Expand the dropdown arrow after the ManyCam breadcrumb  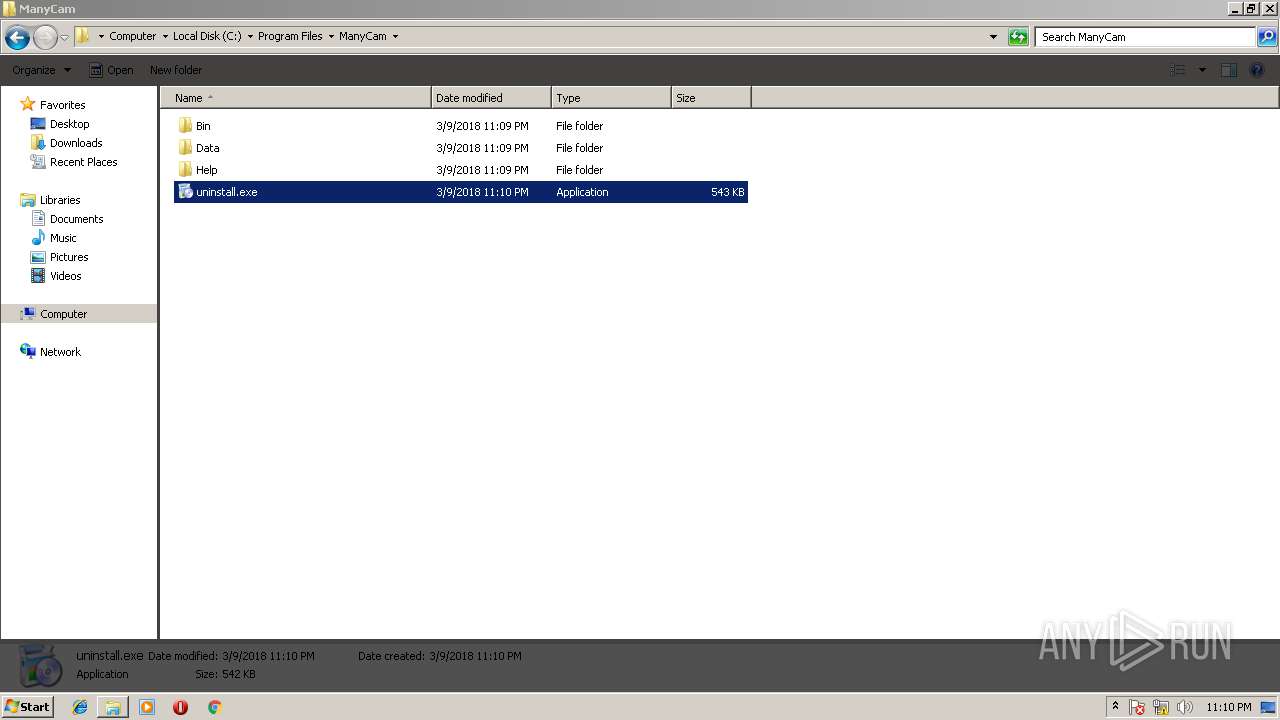click(395, 37)
